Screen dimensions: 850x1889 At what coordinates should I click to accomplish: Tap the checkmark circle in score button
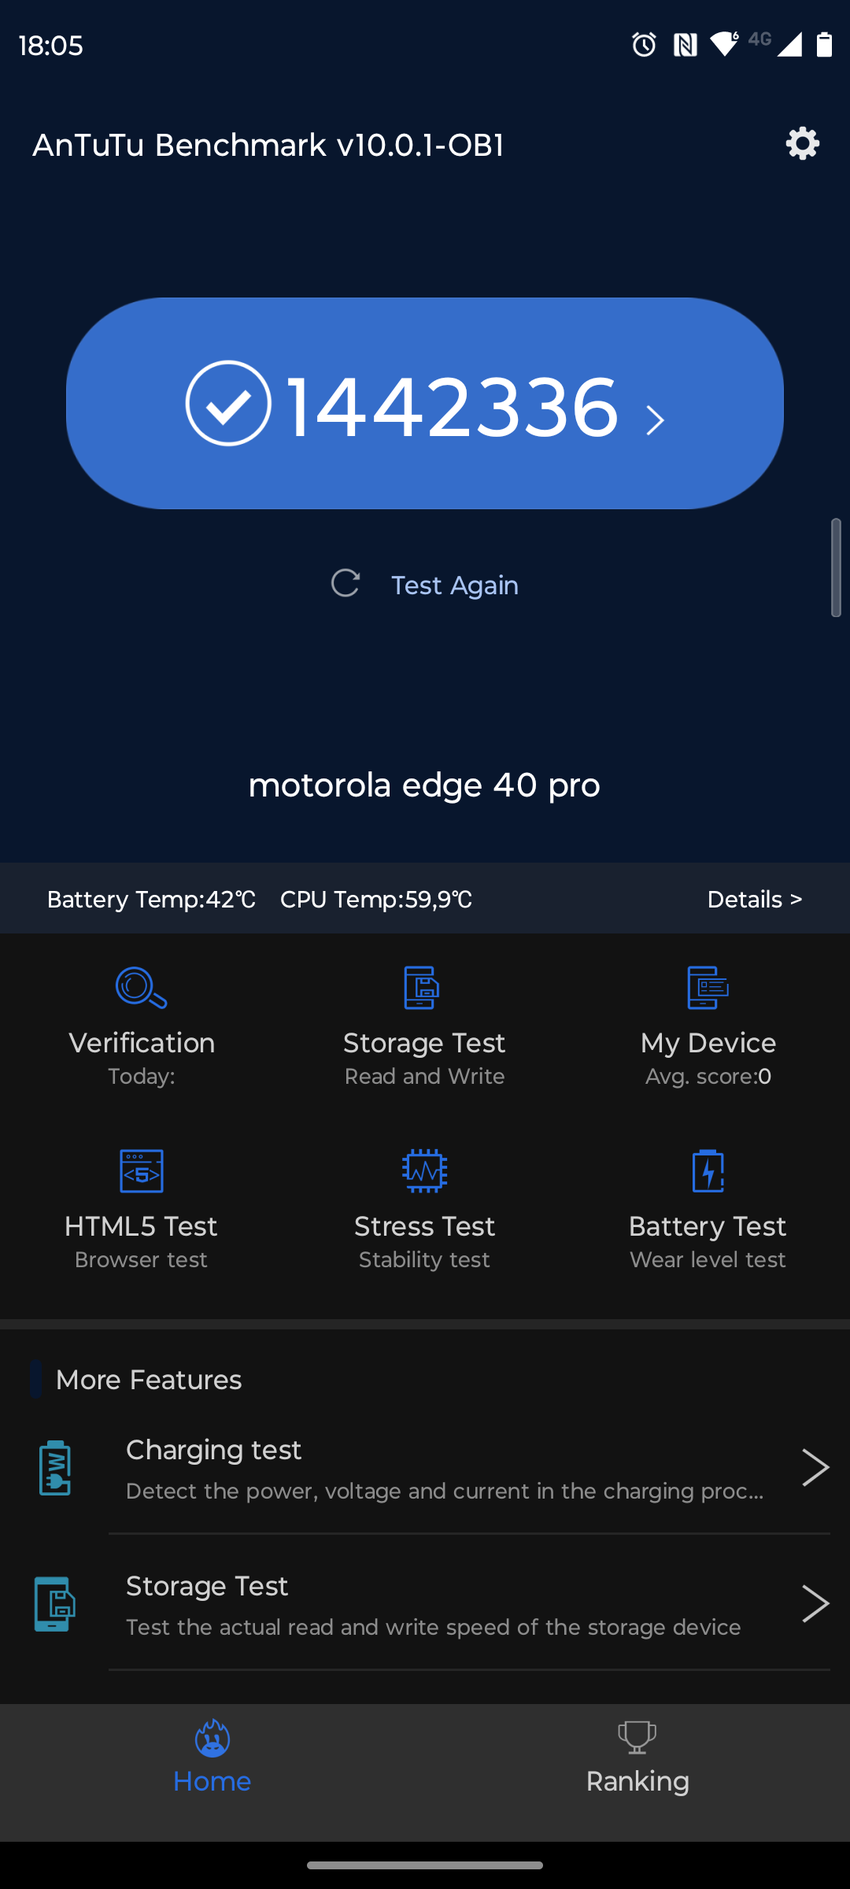(228, 403)
